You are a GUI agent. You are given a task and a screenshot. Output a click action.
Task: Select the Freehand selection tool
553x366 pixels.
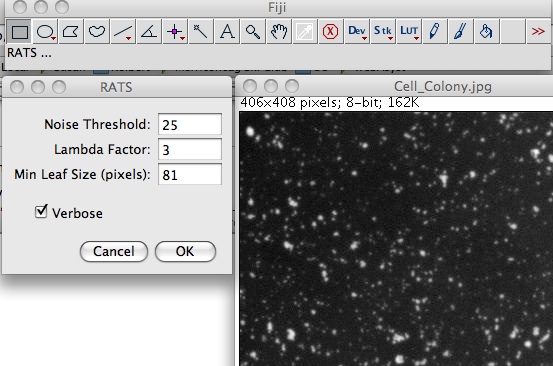pyautogui.click(x=97, y=32)
